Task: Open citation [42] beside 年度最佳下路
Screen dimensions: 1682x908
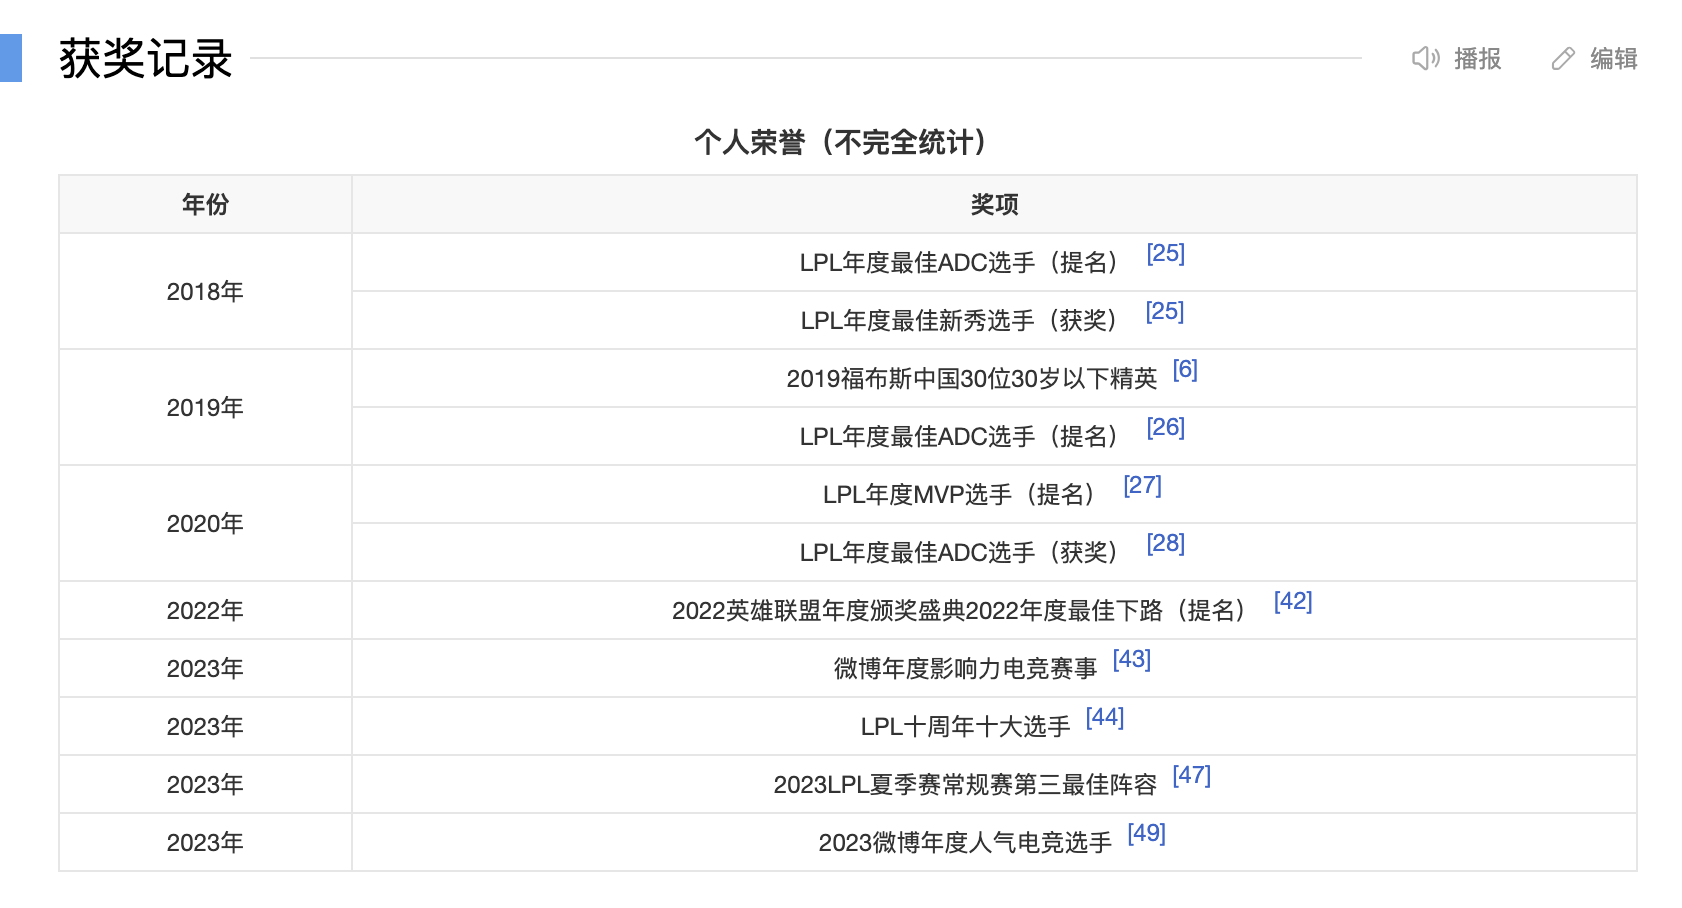Action: 1293,601
